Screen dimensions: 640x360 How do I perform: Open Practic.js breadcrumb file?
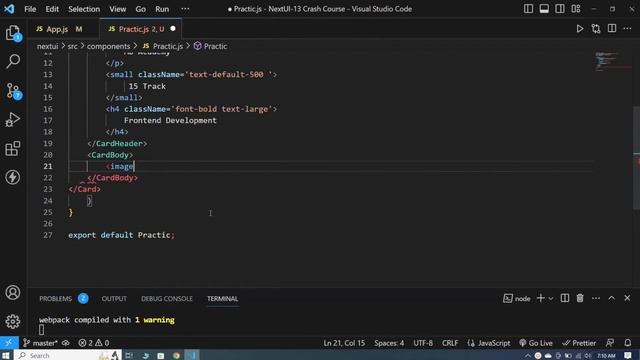coord(163,46)
